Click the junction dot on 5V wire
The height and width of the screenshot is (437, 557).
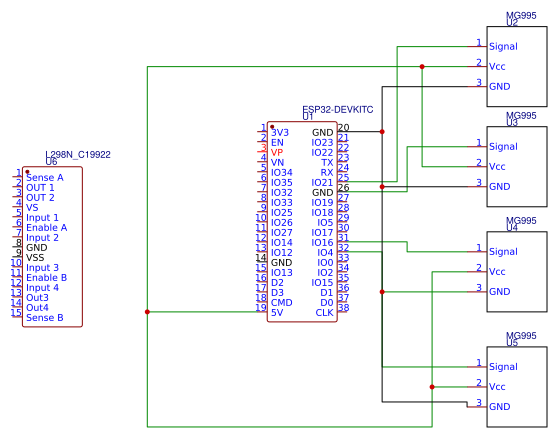tap(147, 312)
